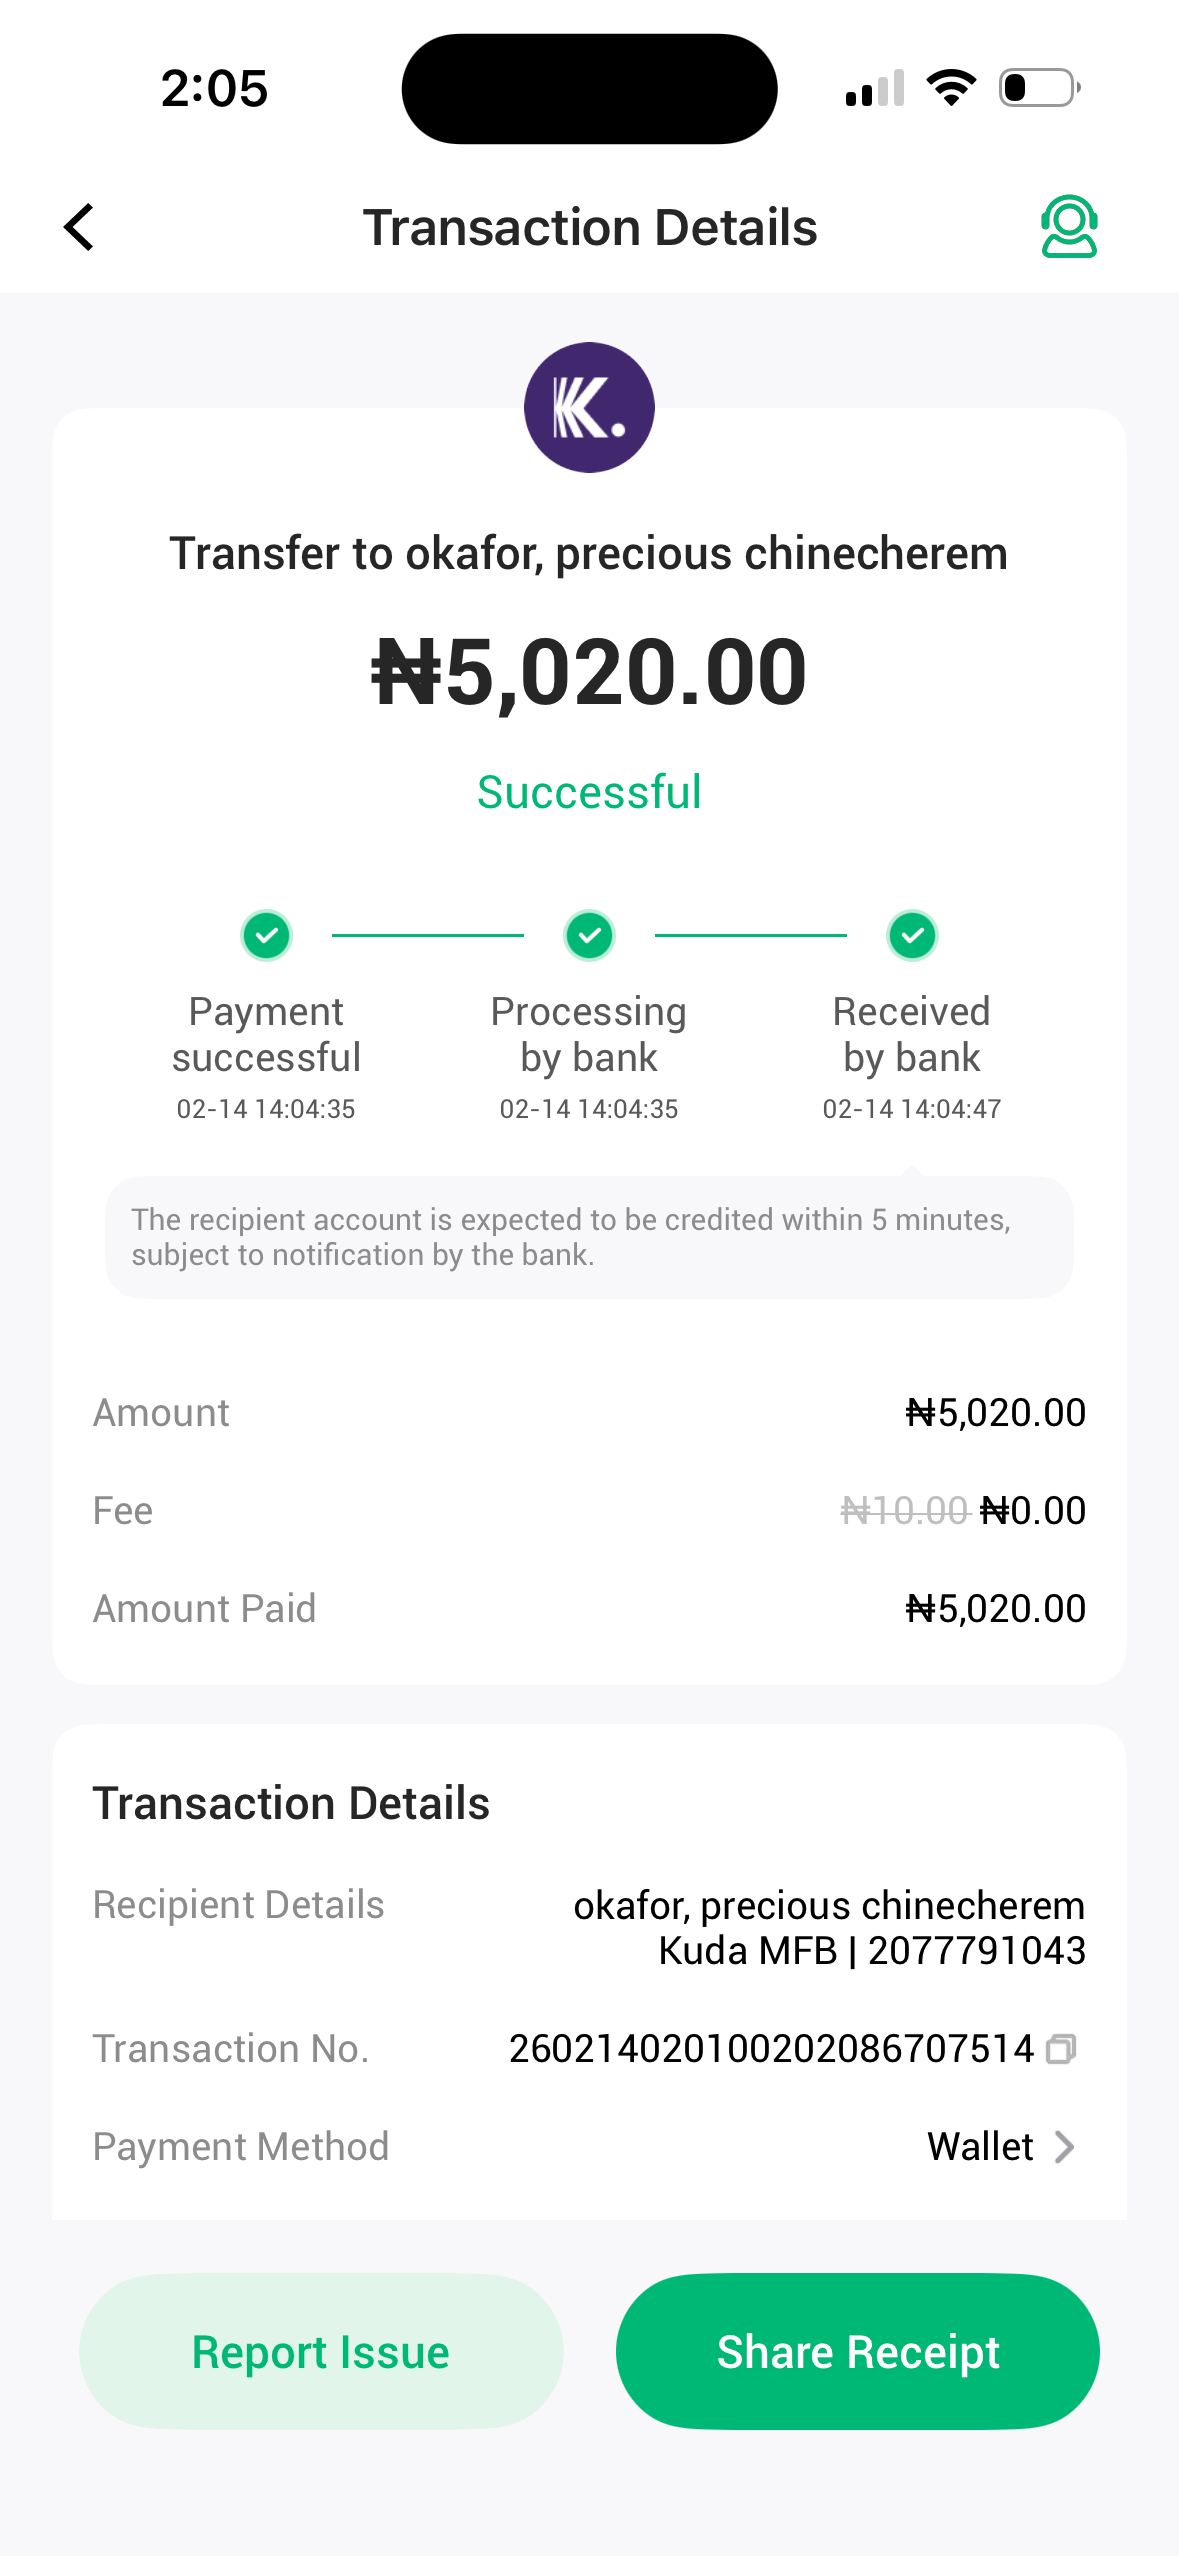
Task: Tap the Kuda bank logo
Action: 589,408
